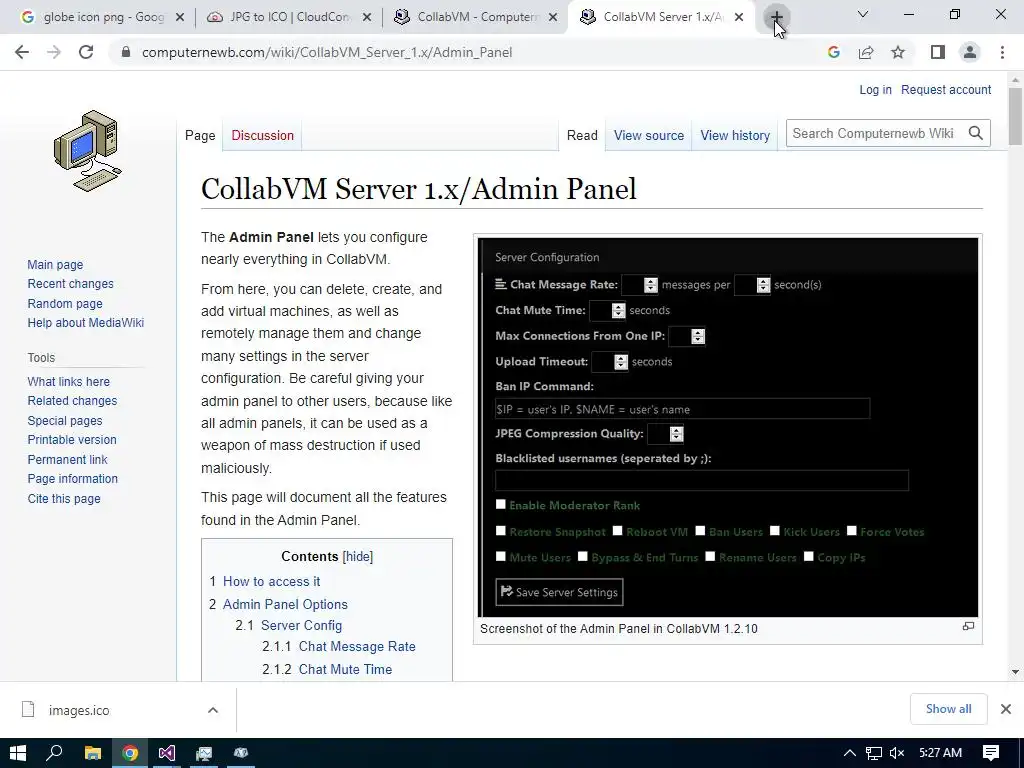This screenshot has width=1024, height=768.
Task: Select the Read tab
Action: [x=582, y=135]
